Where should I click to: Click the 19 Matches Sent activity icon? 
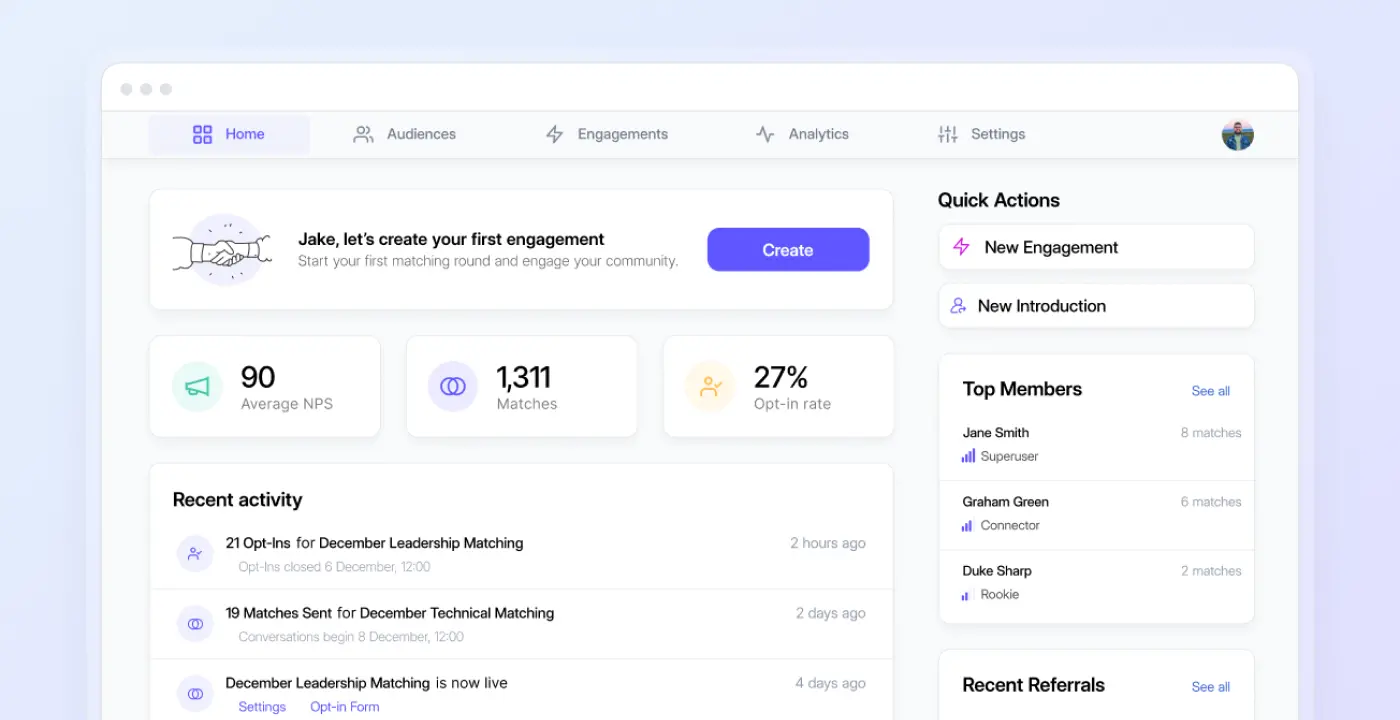pos(195,624)
